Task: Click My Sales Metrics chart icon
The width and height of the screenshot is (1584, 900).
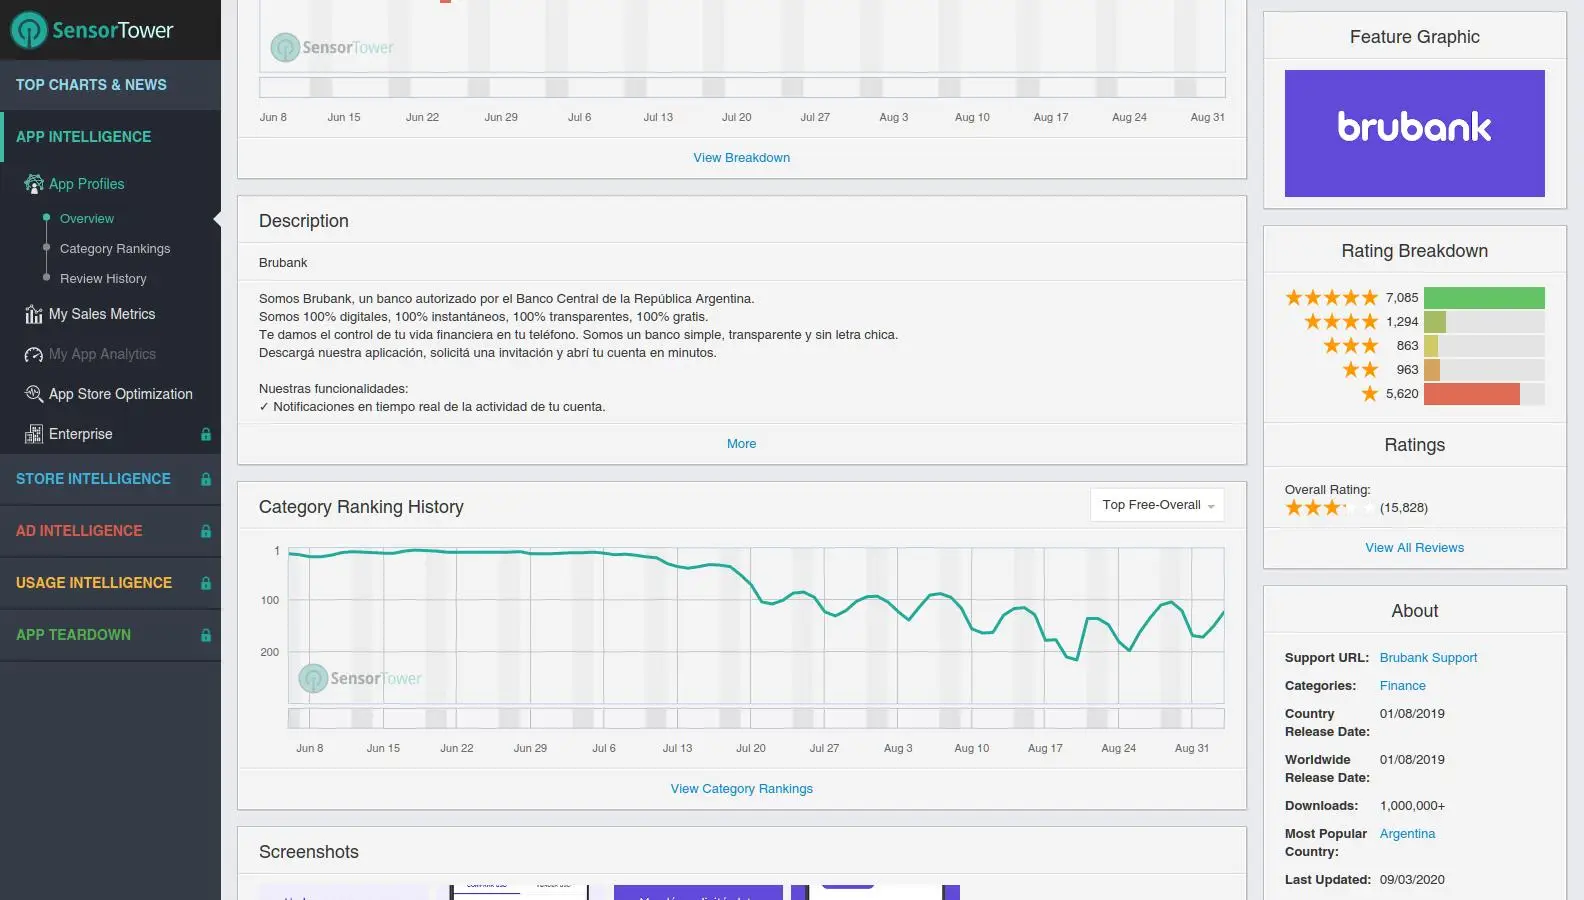Action: pos(34,314)
